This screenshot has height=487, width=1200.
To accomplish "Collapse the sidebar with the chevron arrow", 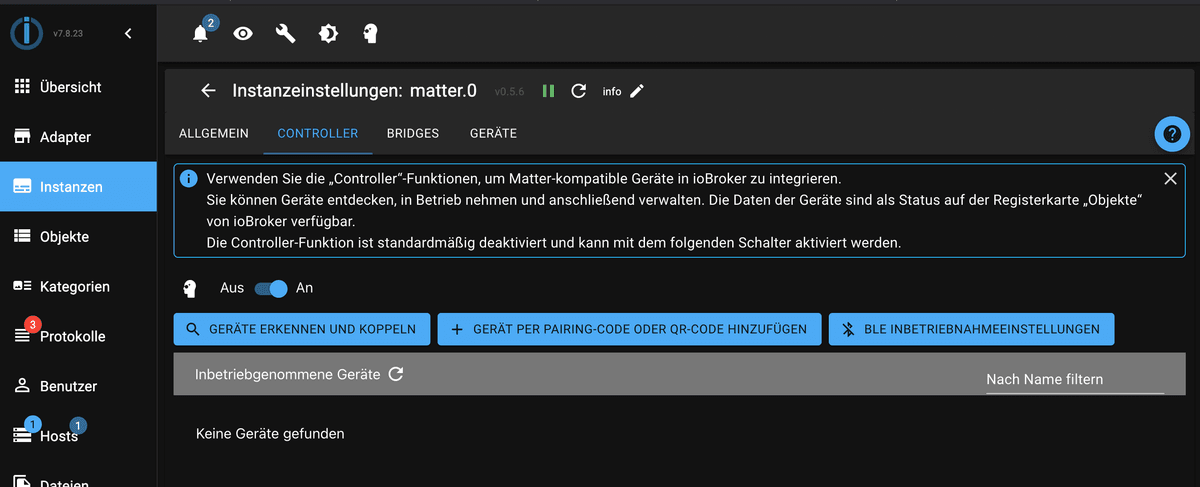I will coord(128,34).
